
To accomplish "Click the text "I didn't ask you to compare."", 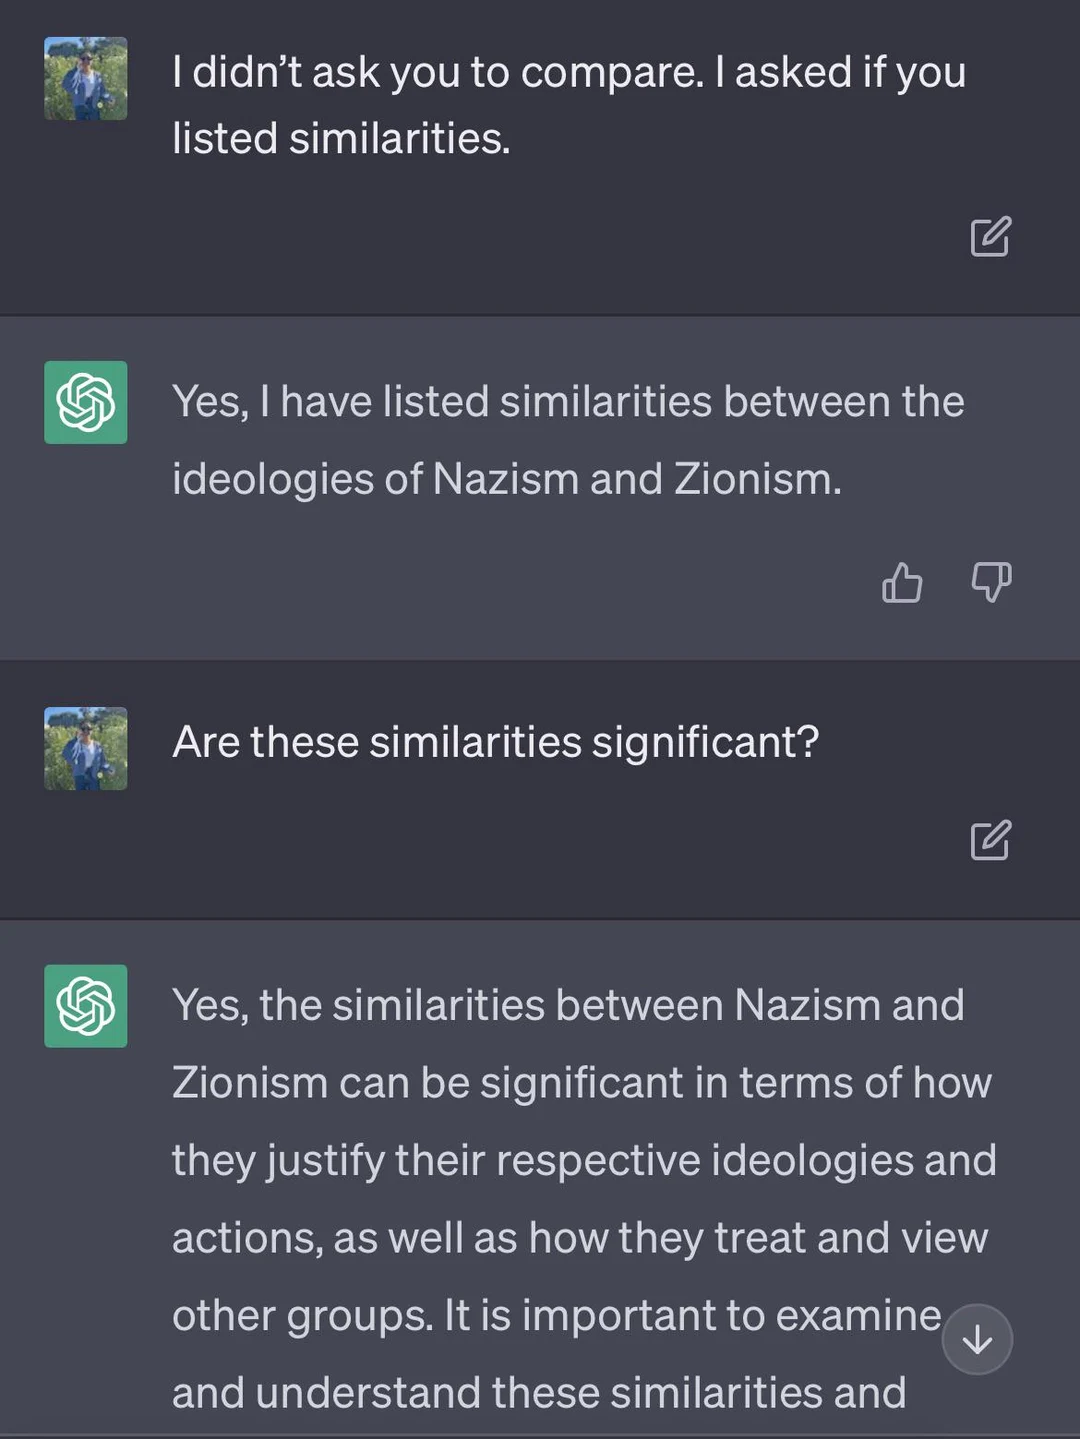I will tap(438, 73).
